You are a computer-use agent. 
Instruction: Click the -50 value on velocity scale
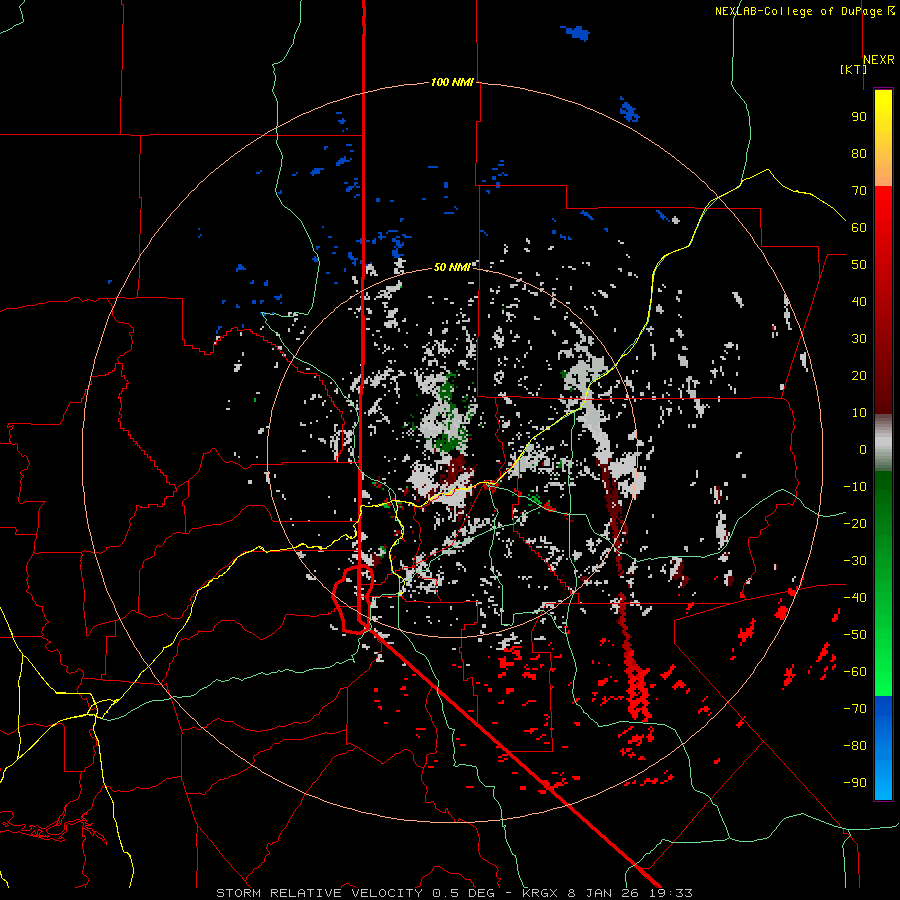(x=855, y=635)
